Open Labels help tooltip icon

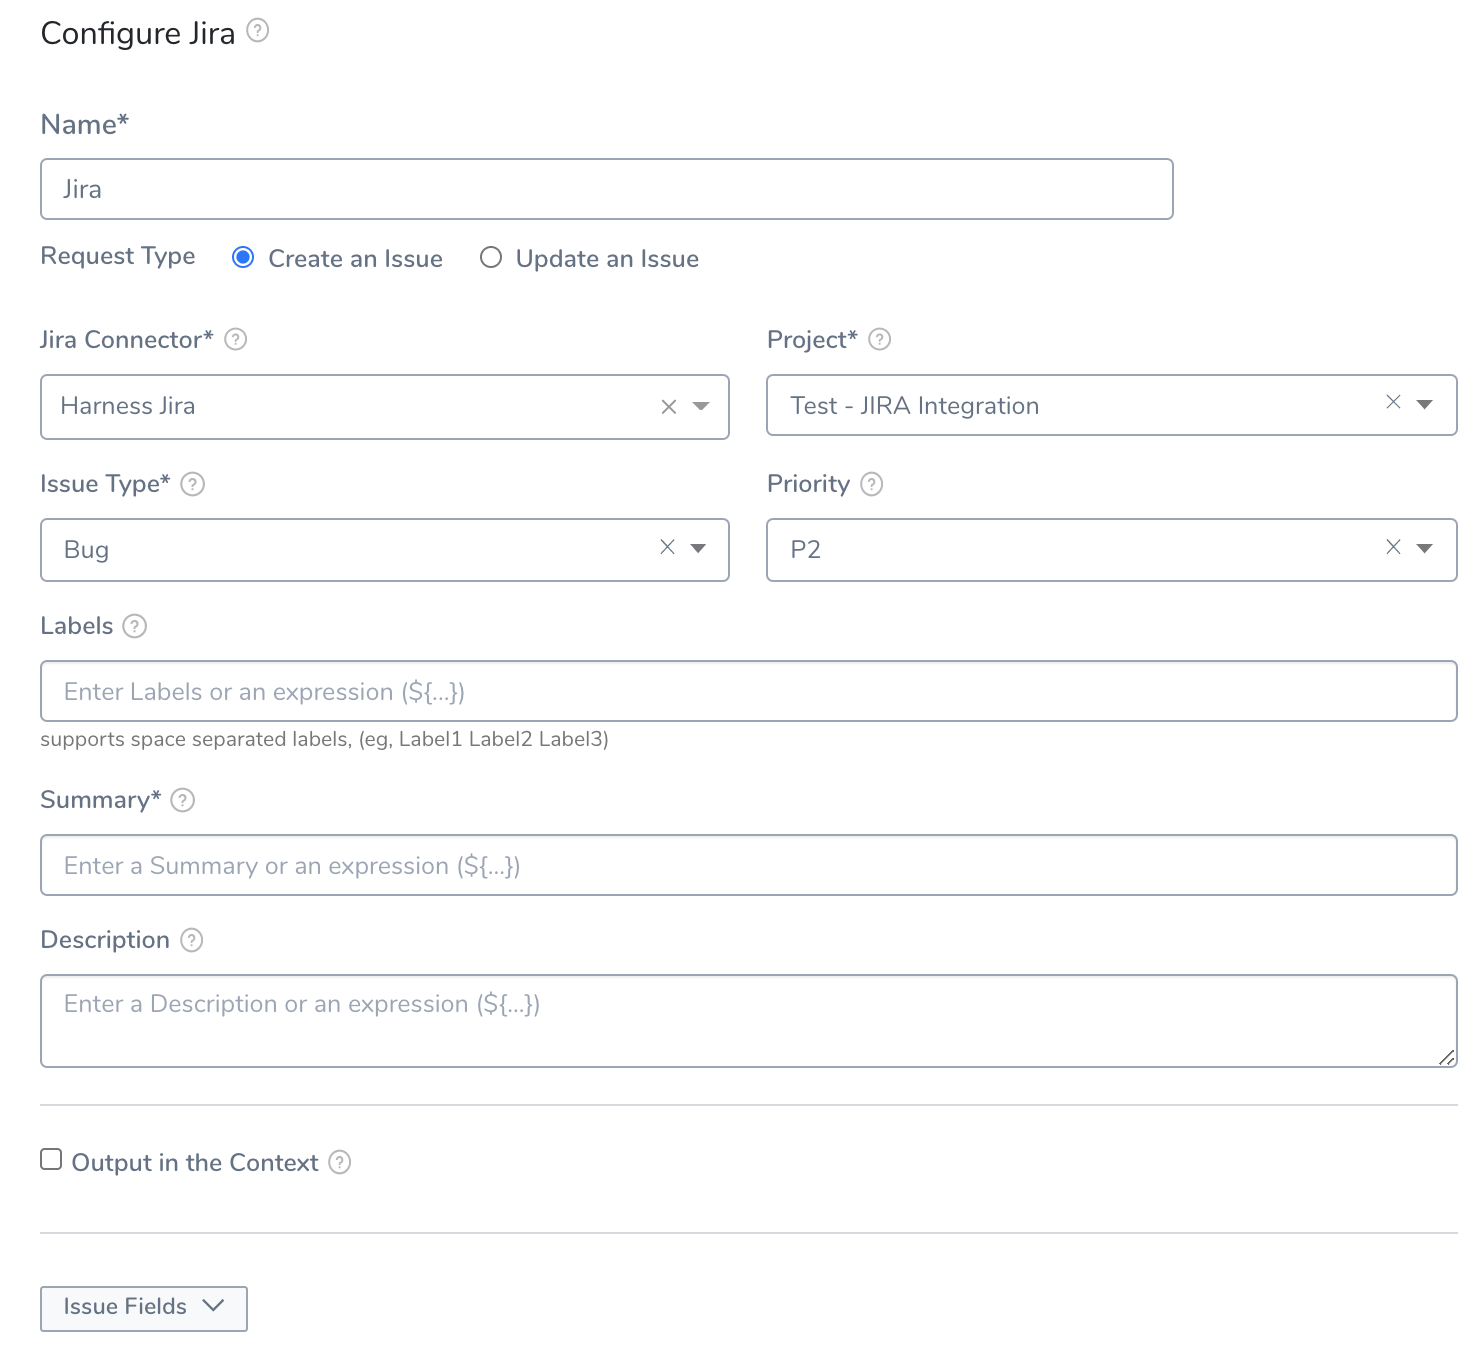pyautogui.click(x=135, y=626)
